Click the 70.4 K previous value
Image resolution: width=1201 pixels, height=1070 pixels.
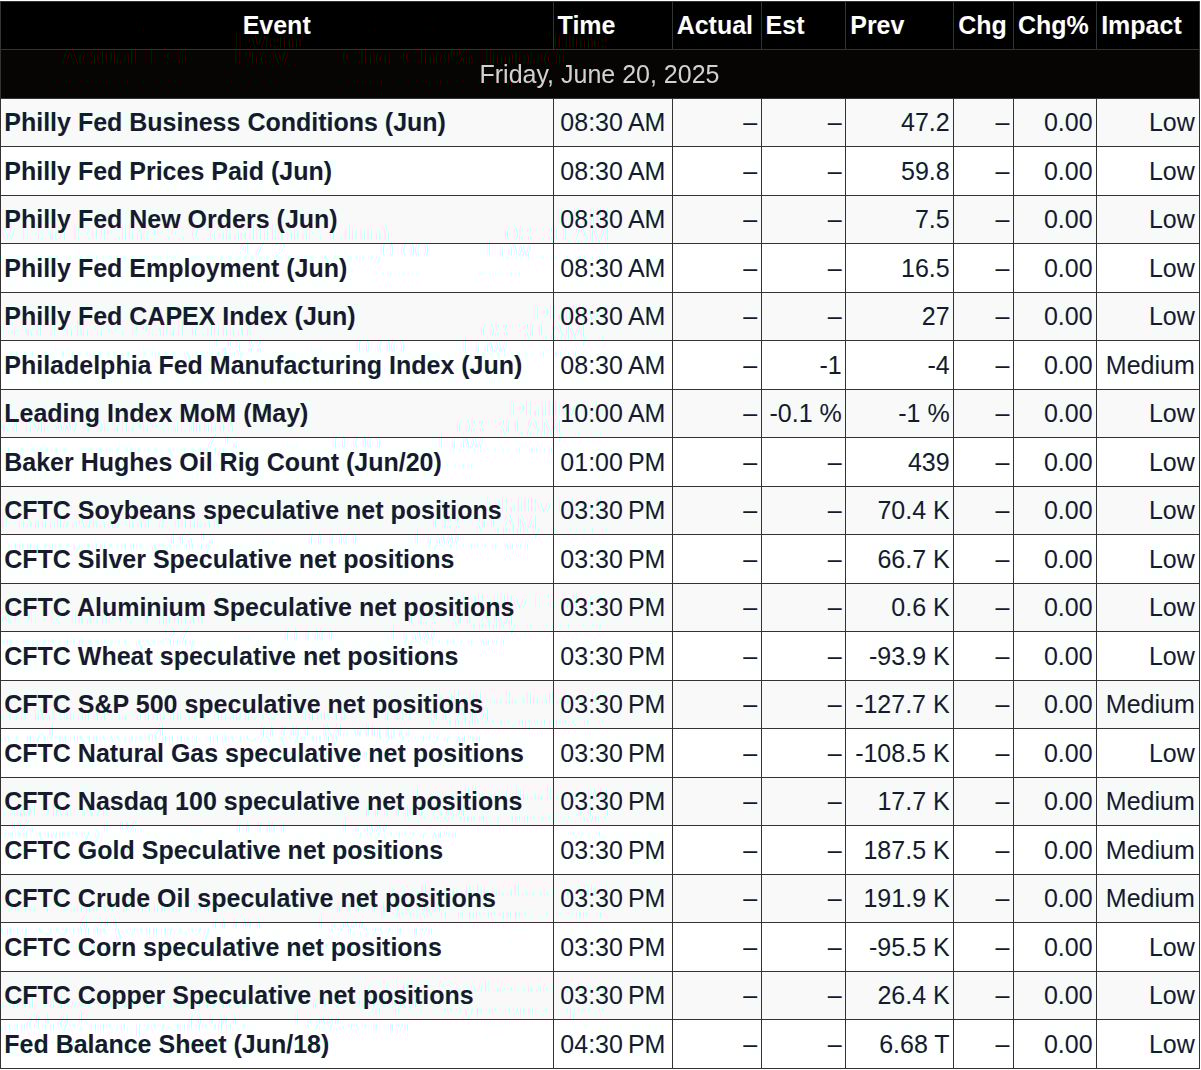tap(914, 511)
